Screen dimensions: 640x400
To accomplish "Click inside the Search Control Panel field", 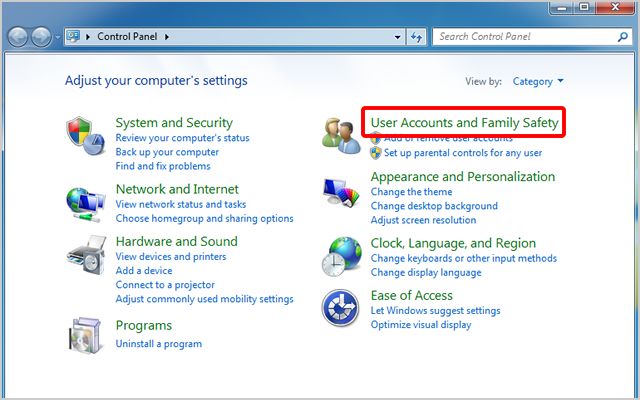I will click(x=520, y=37).
